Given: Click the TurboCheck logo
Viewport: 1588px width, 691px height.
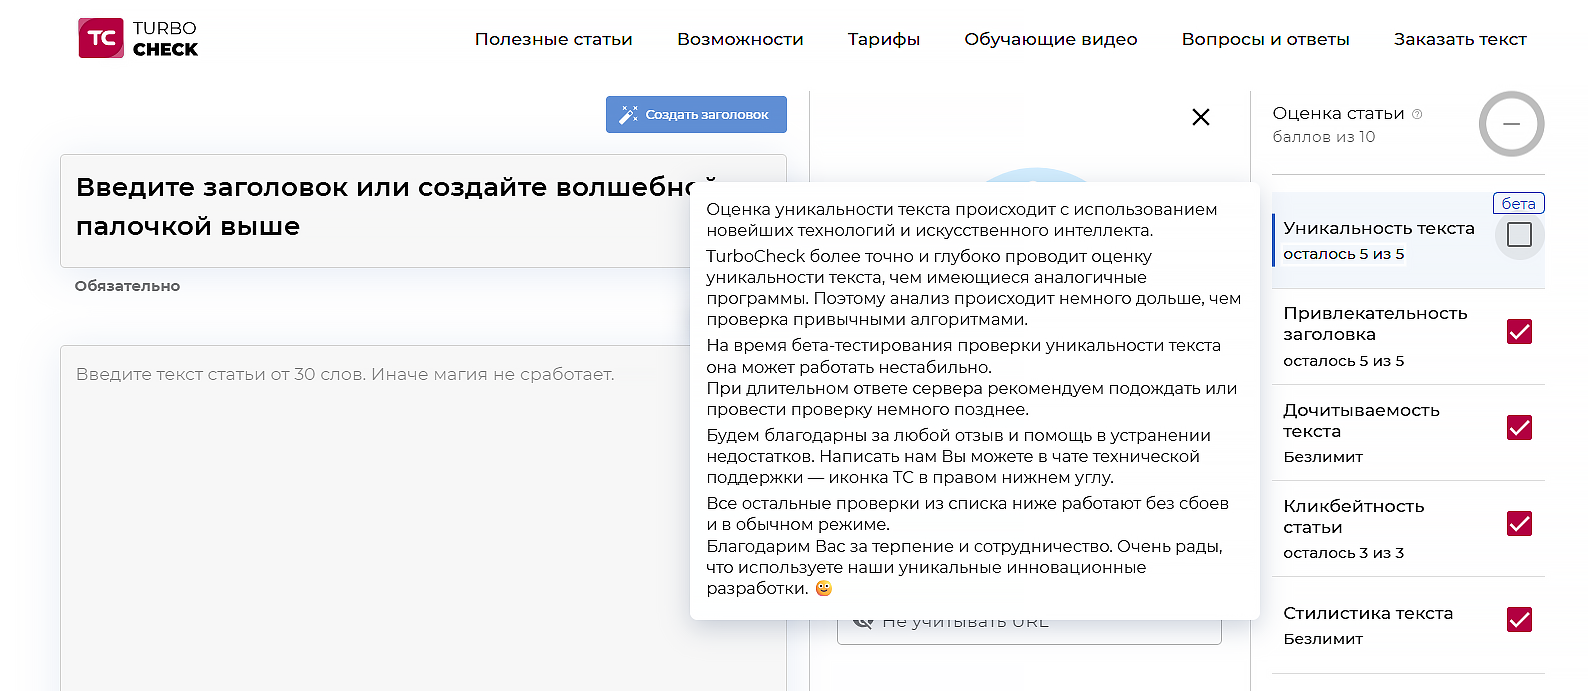Looking at the screenshot, I should pyautogui.click(x=138, y=38).
